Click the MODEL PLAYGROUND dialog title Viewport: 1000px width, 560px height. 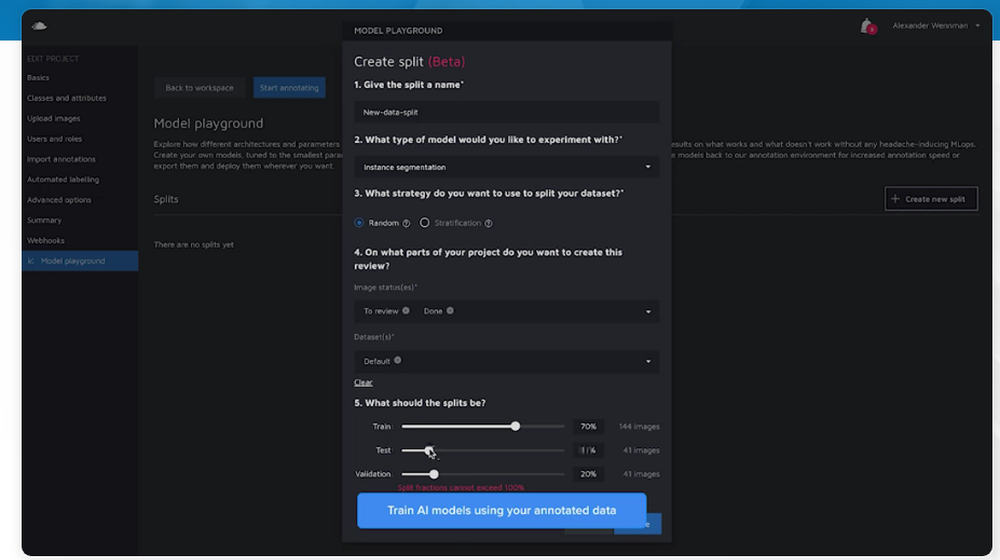[x=398, y=31]
